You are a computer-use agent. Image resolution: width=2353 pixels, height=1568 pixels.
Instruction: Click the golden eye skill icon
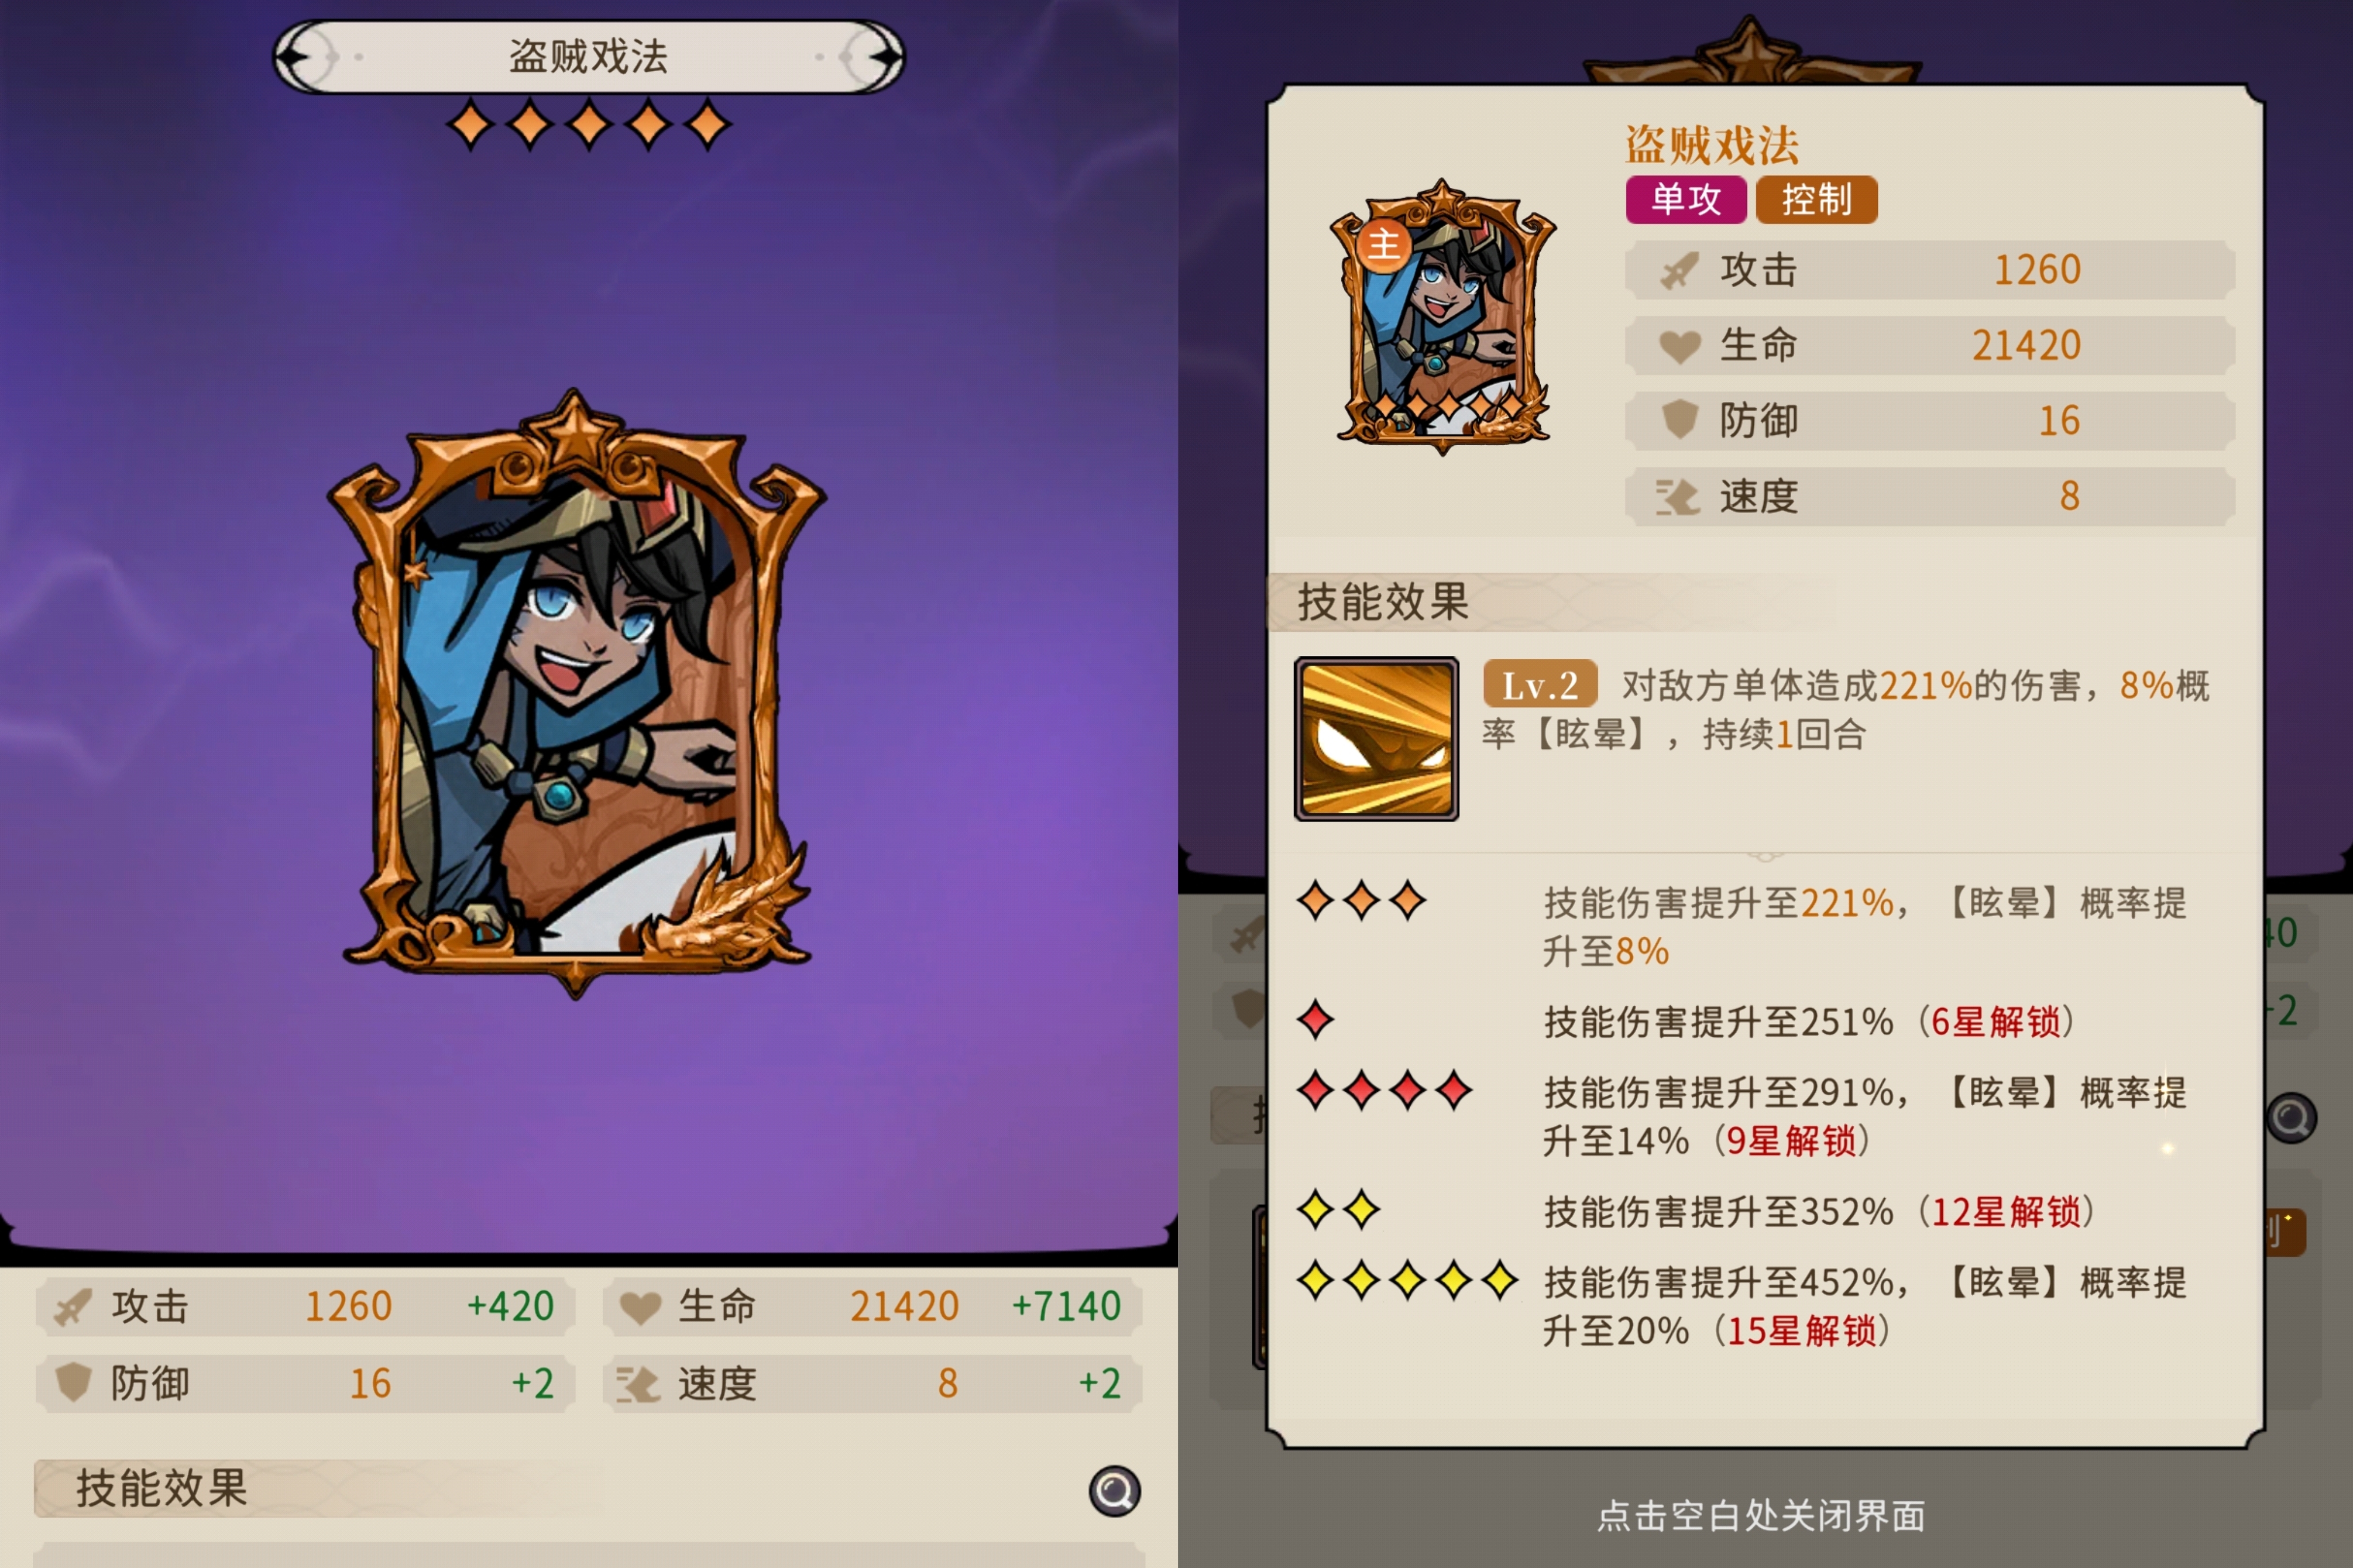click(x=1376, y=739)
